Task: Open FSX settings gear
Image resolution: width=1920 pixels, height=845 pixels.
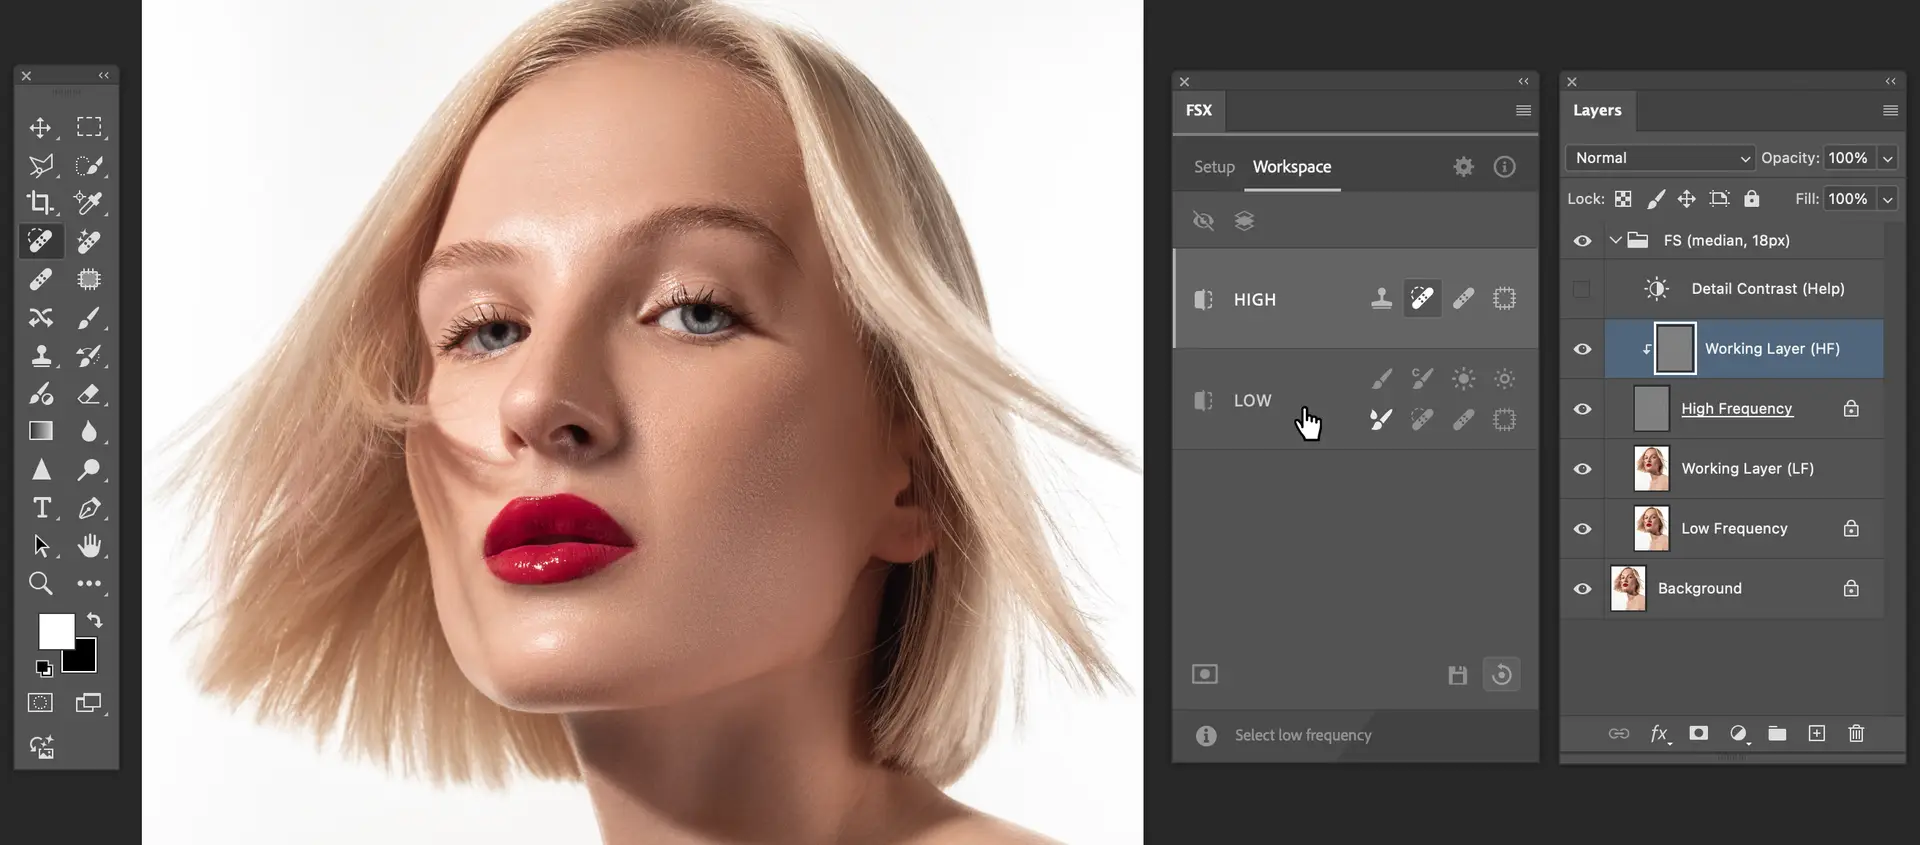Action: point(1464,167)
